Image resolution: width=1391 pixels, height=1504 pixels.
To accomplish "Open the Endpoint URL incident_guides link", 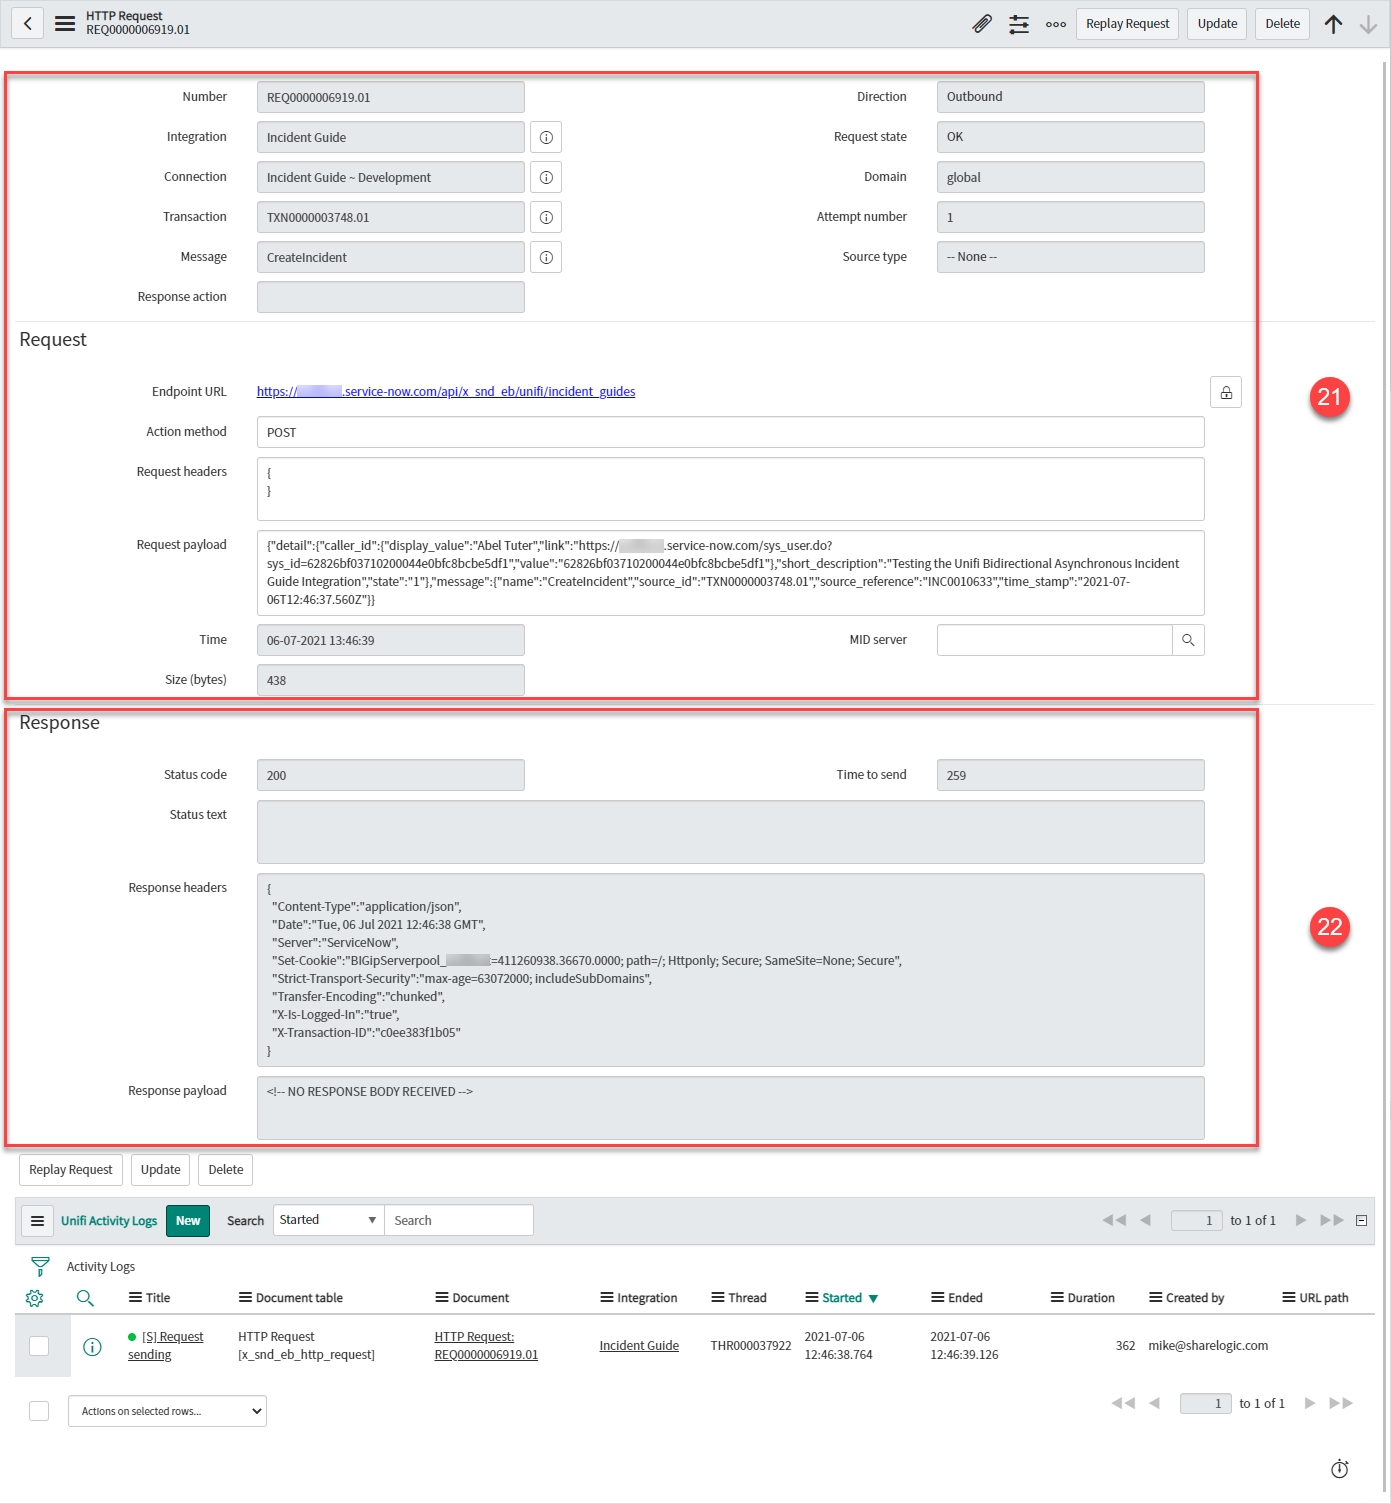I will tap(445, 392).
